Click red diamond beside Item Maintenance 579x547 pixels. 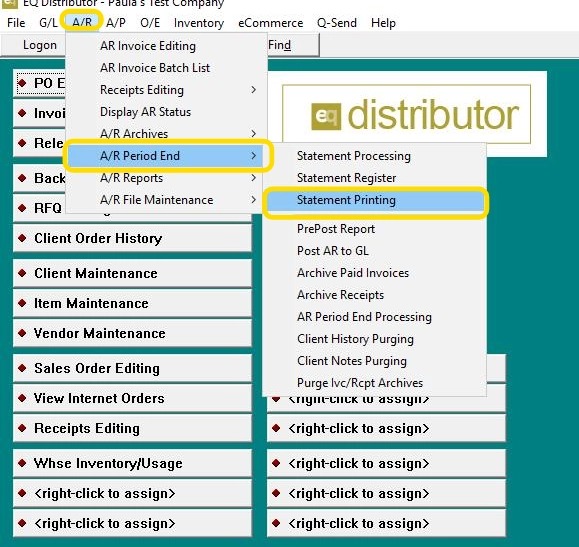pyautogui.click(x=22, y=303)
